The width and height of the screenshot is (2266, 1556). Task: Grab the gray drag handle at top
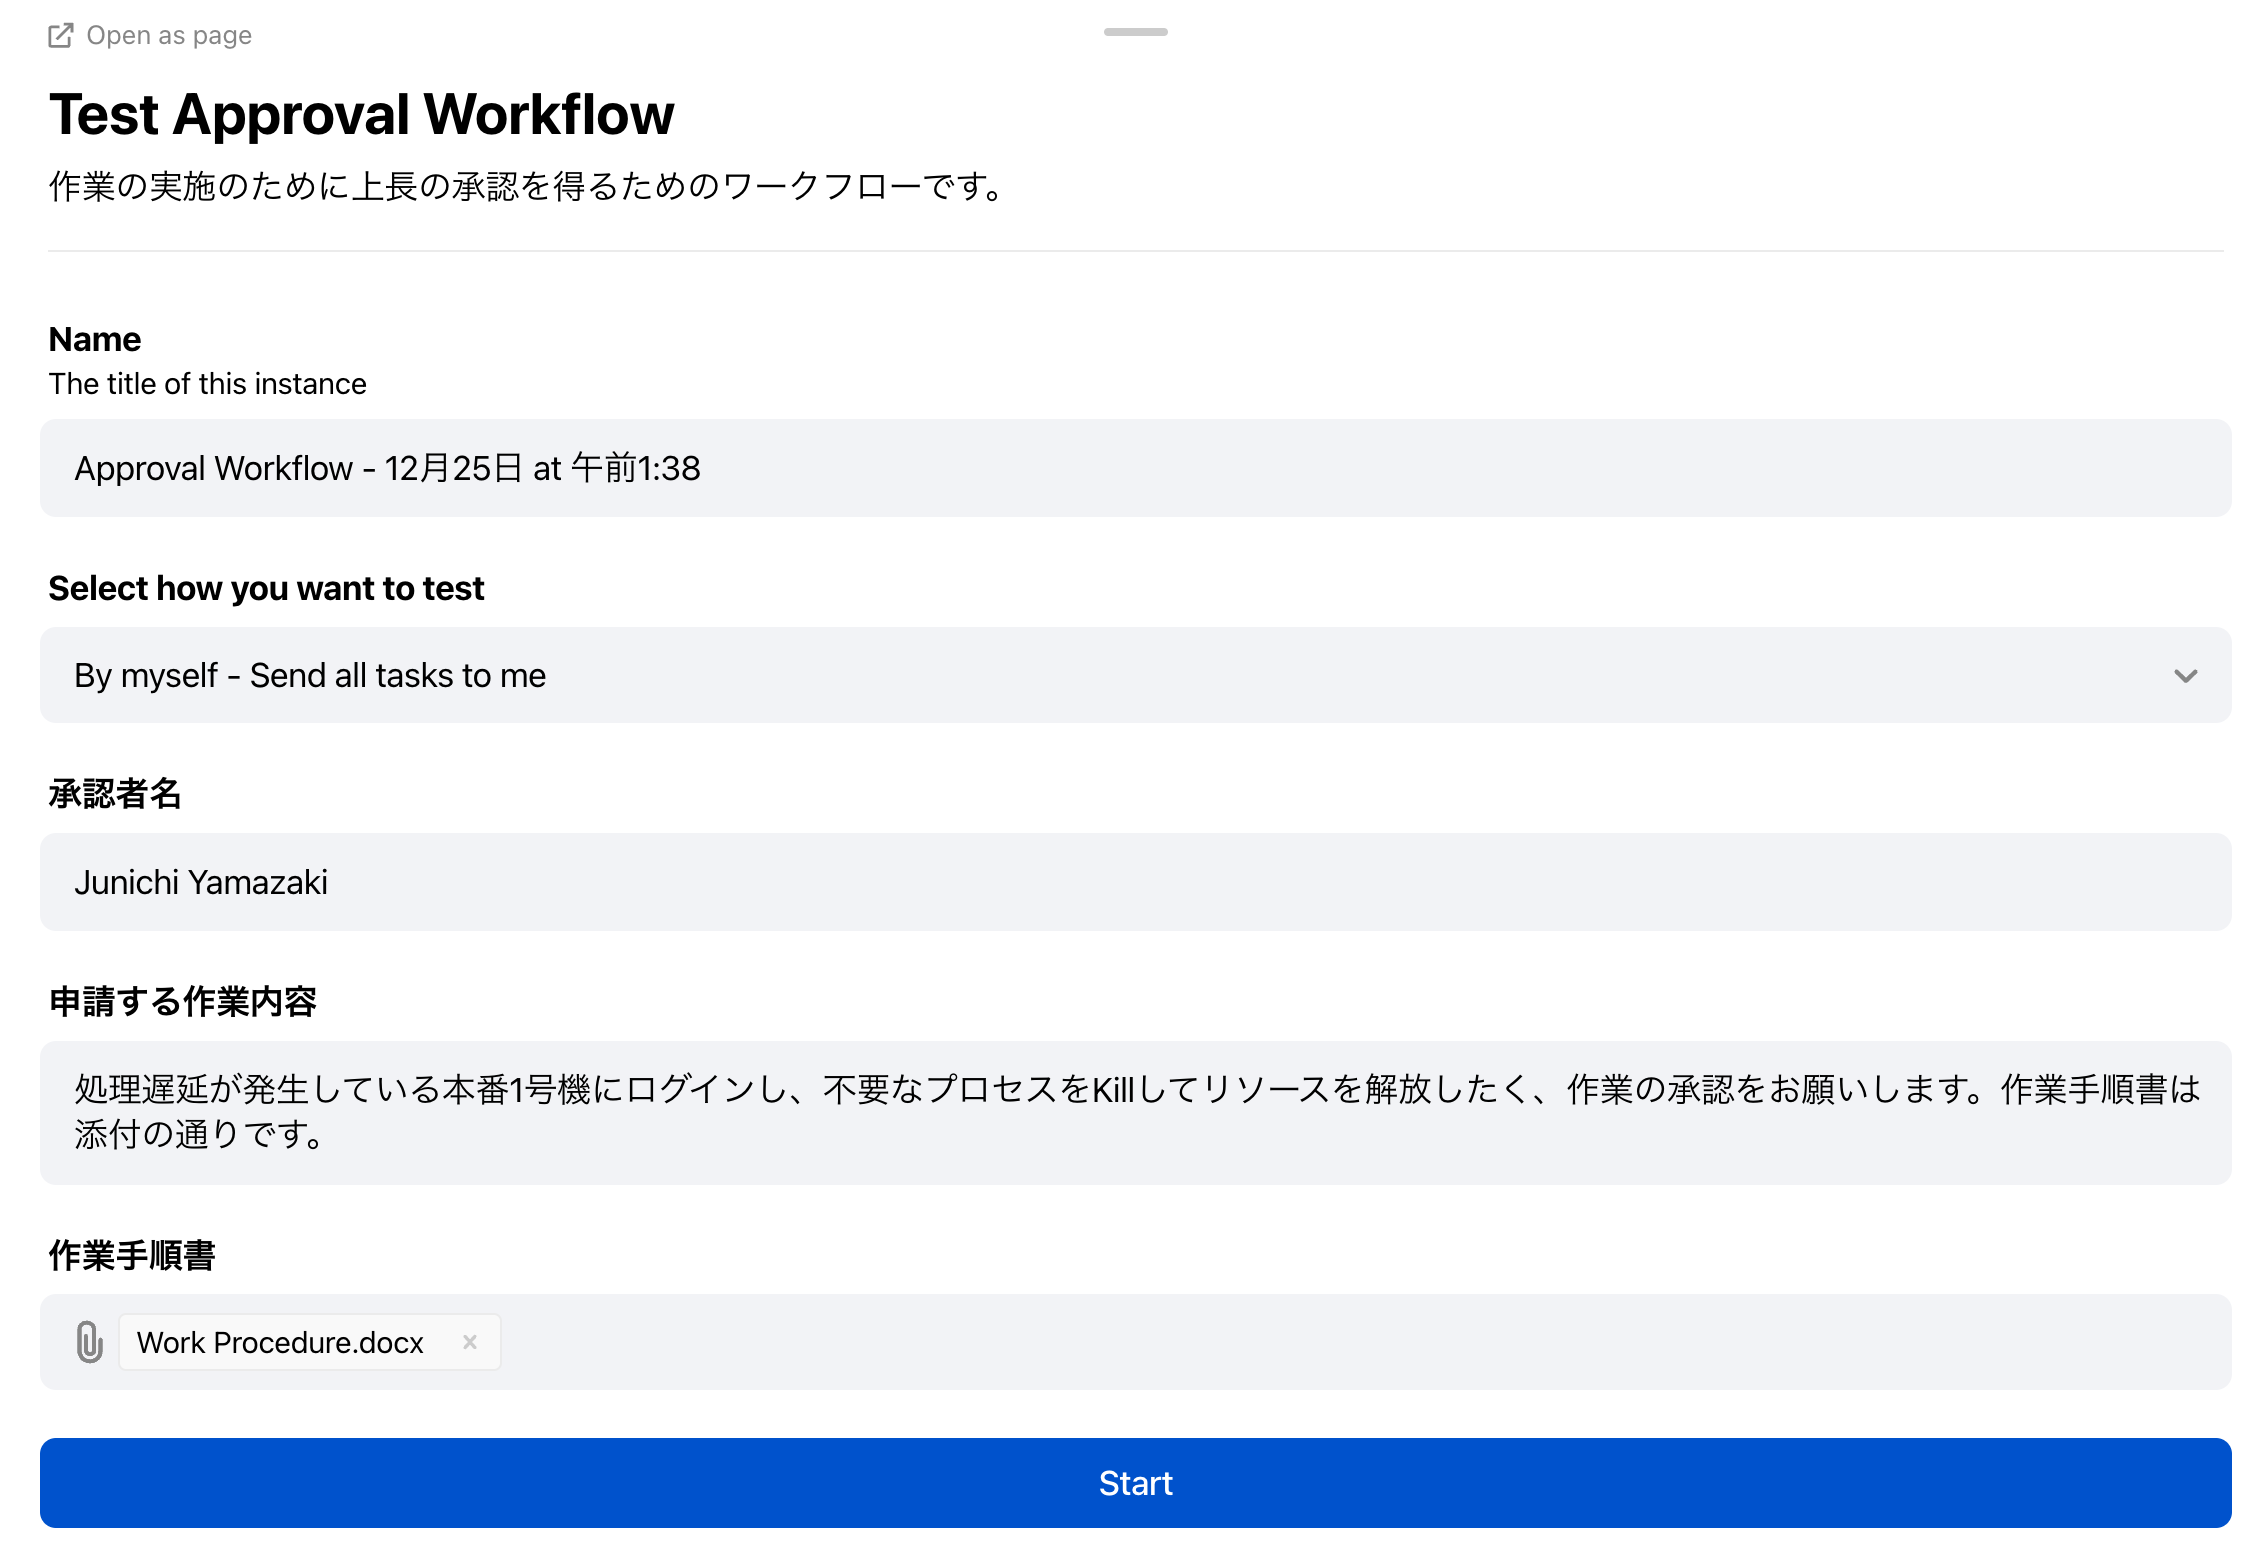click(1135, 32)
